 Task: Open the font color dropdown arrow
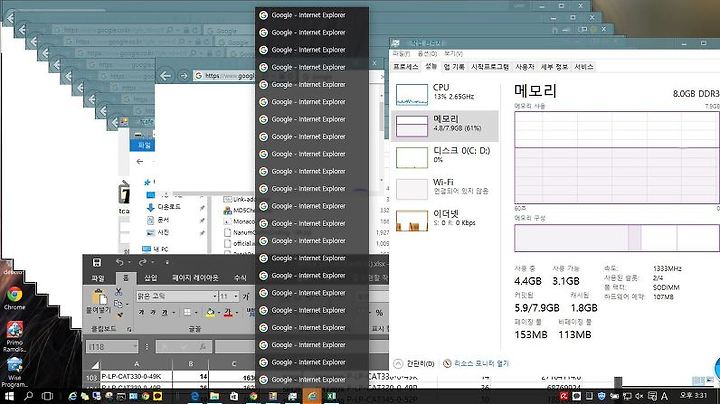[236, 313]
